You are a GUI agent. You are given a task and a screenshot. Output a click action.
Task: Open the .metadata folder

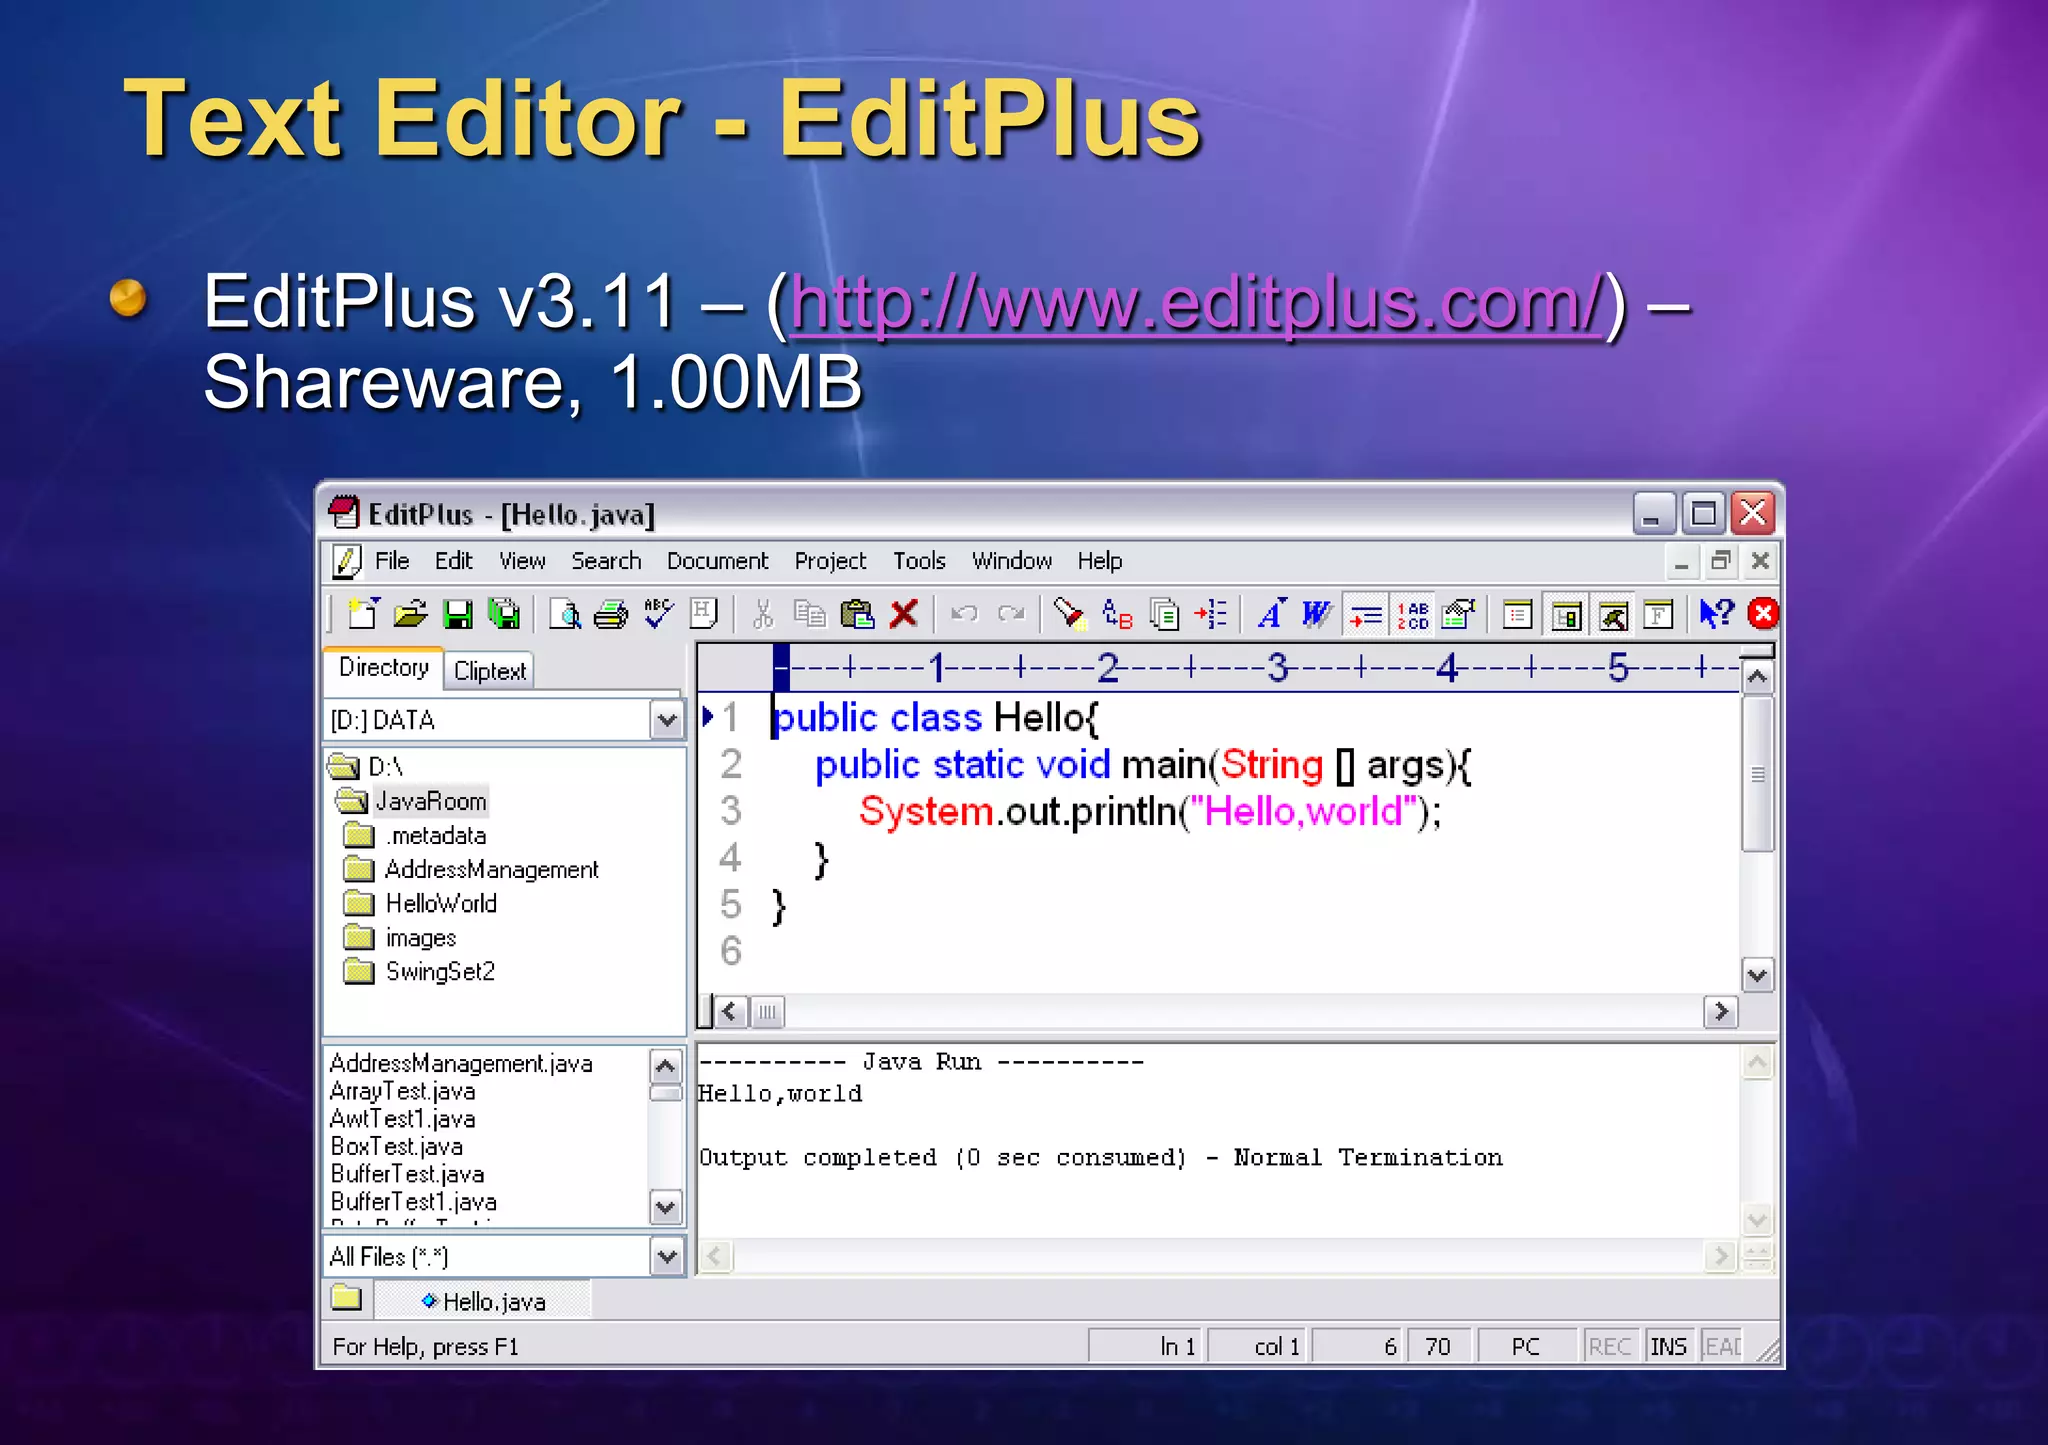(436, 835)
